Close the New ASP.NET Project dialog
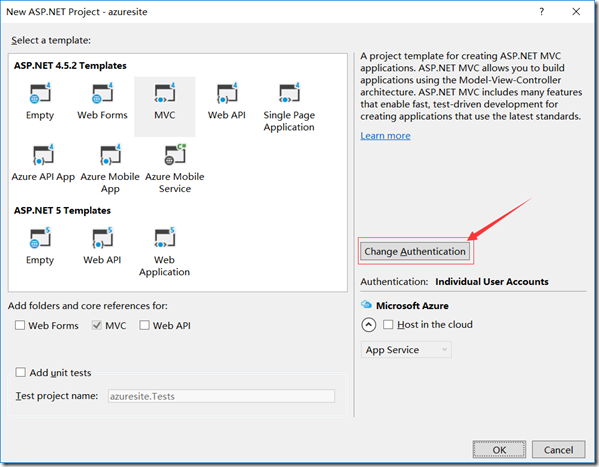 (x=576, y=11)
